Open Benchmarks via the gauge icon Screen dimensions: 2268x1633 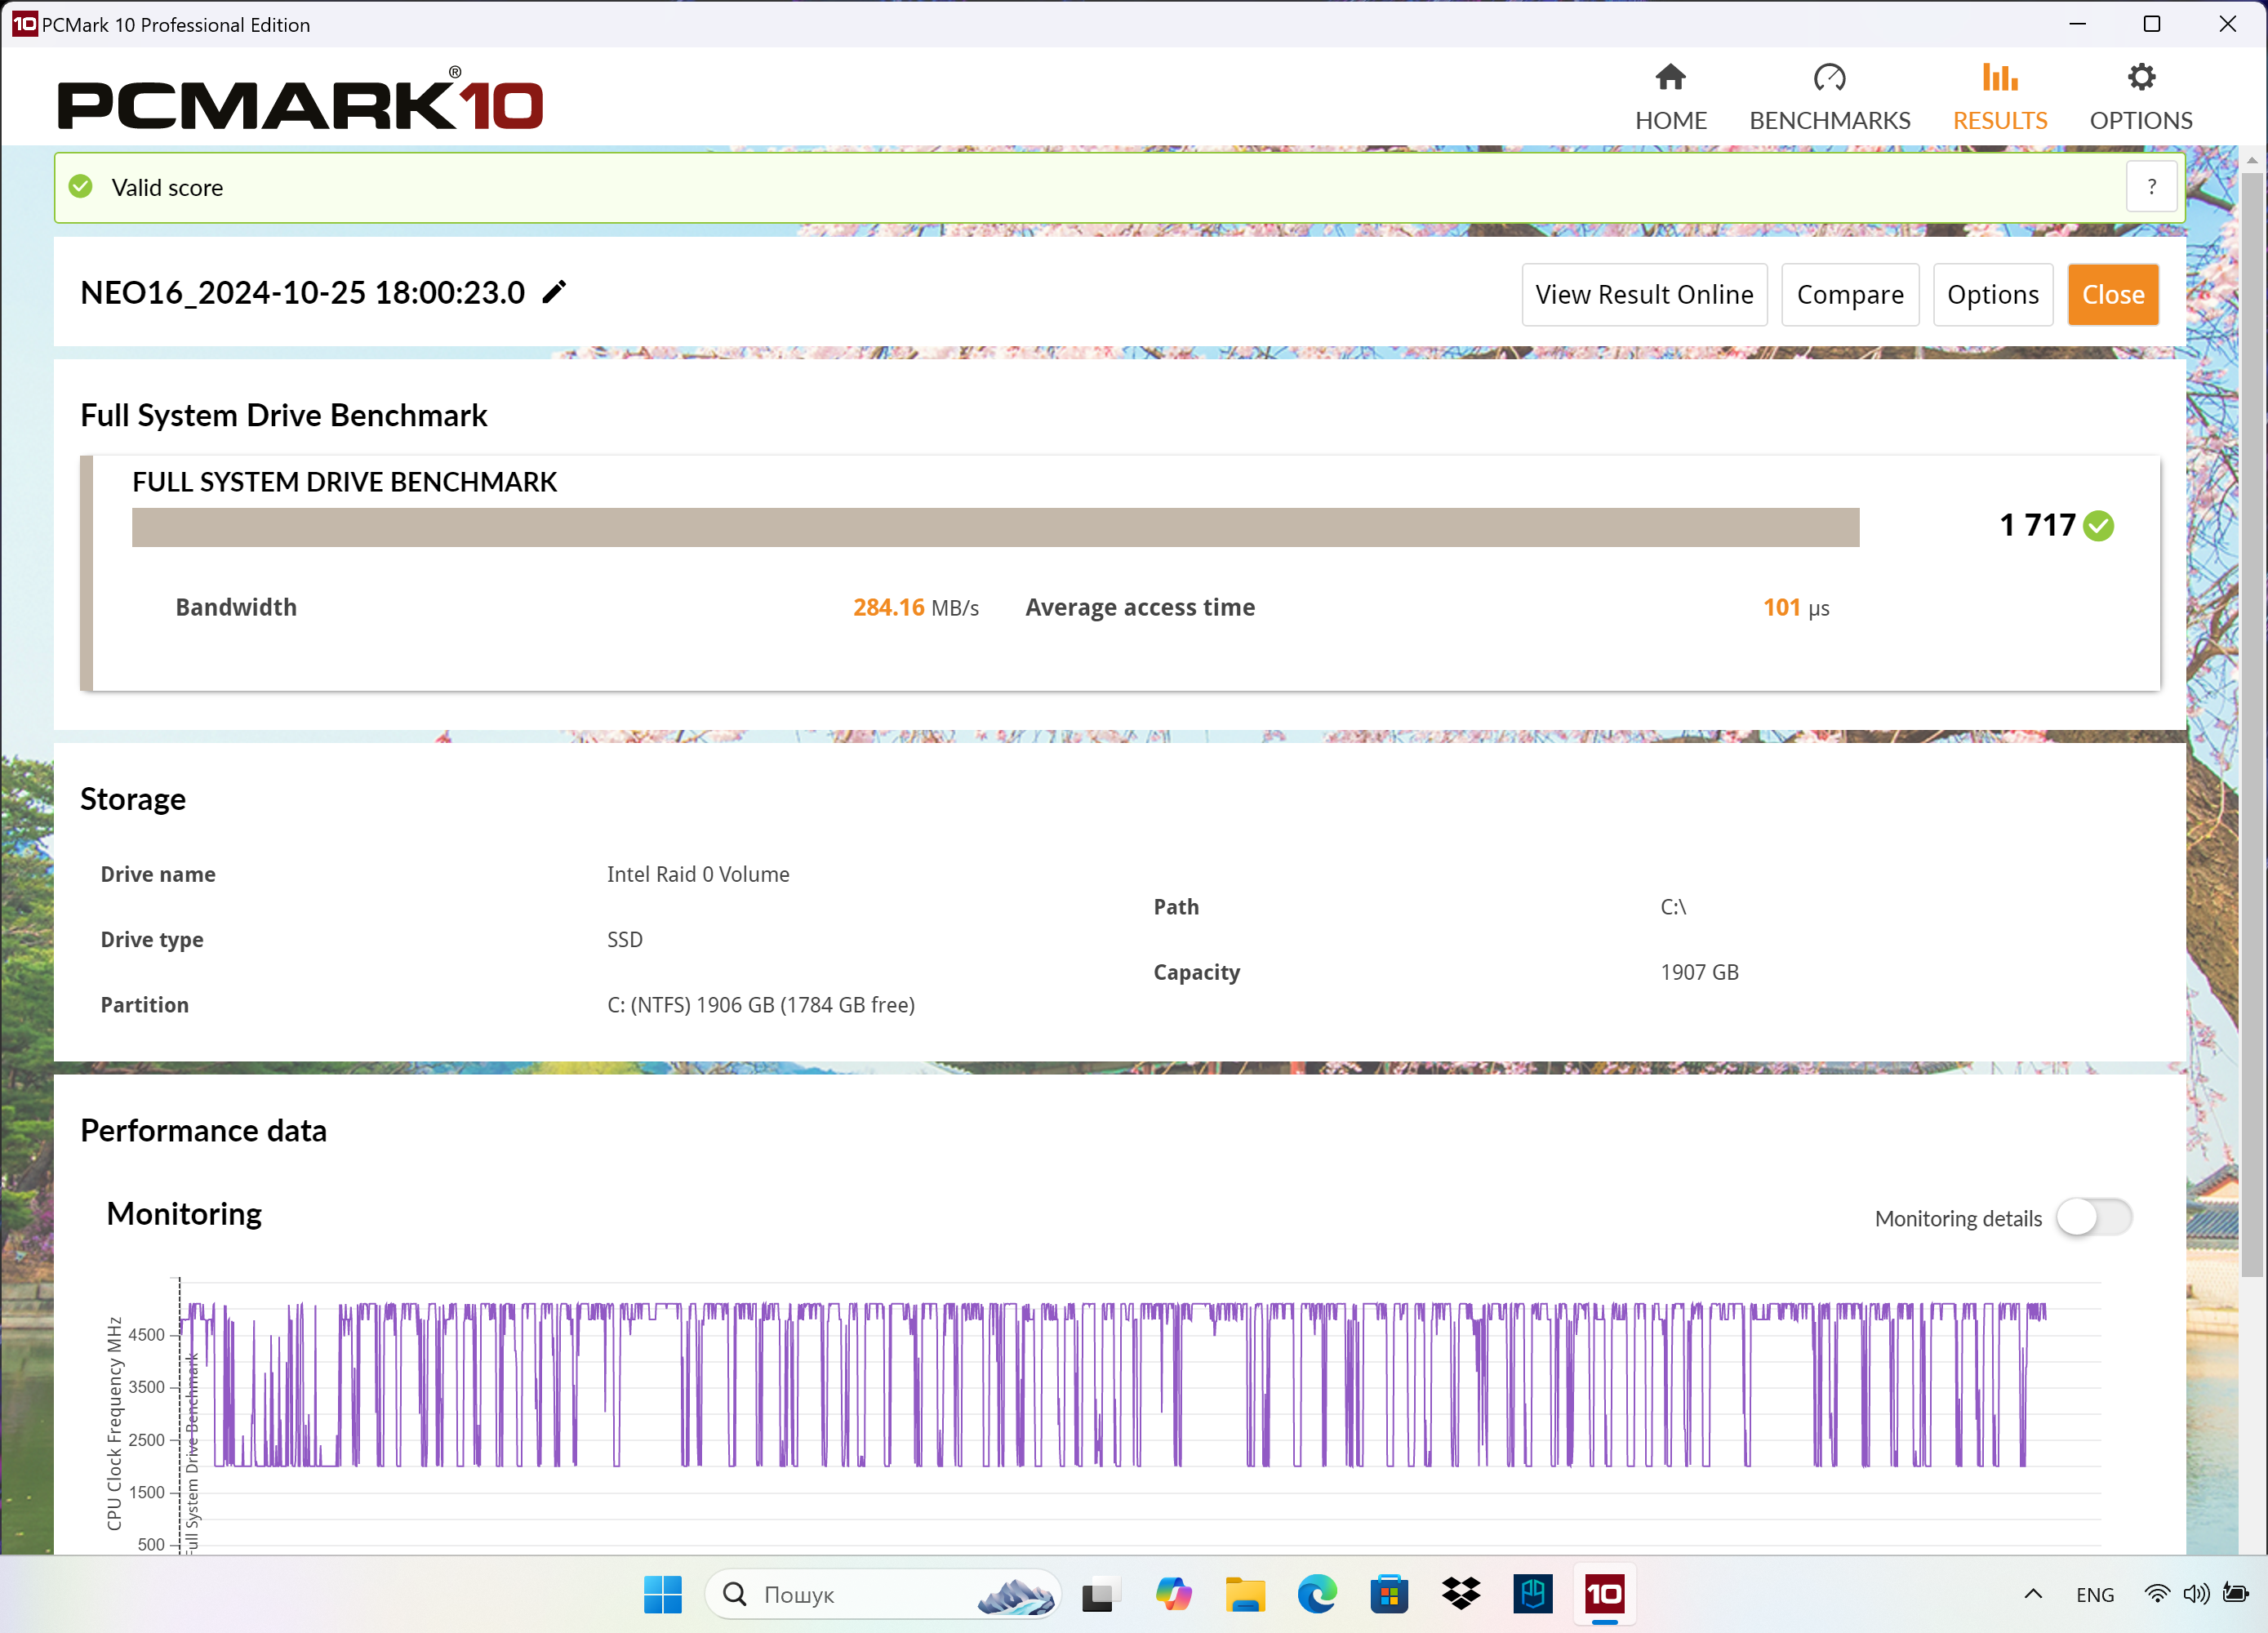tap(1829, 75)
